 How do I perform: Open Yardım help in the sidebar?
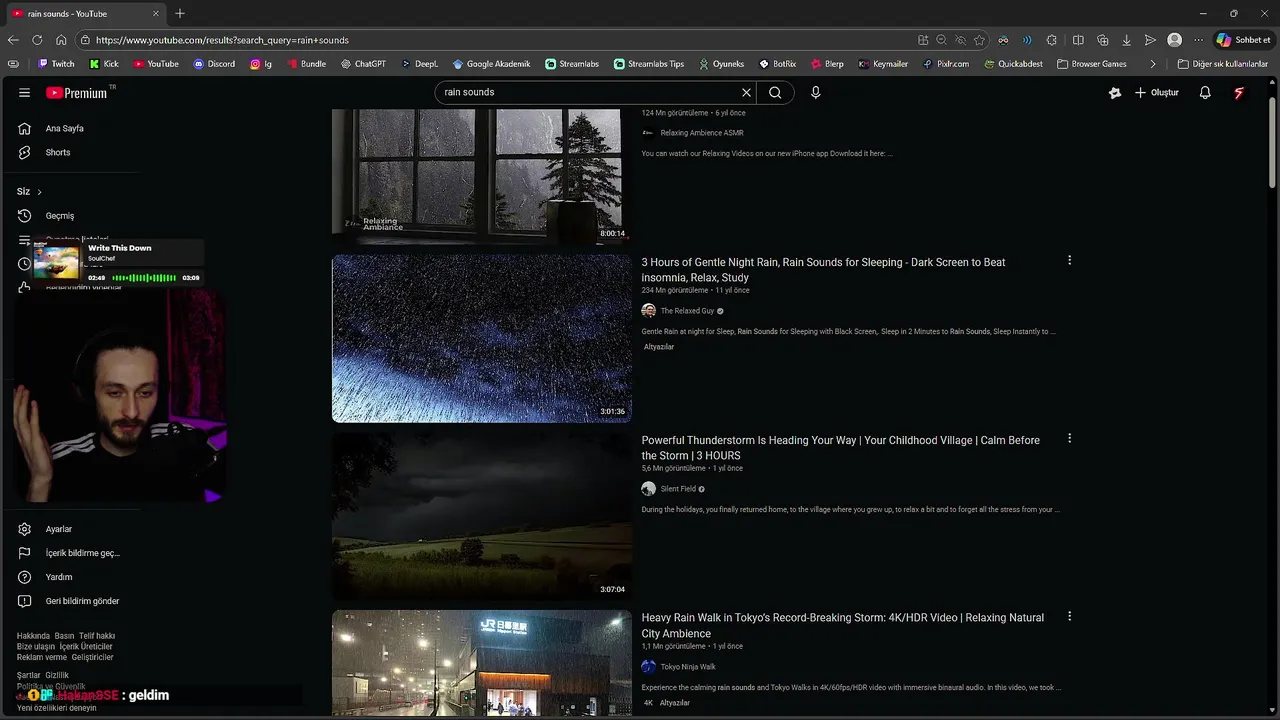59,577
